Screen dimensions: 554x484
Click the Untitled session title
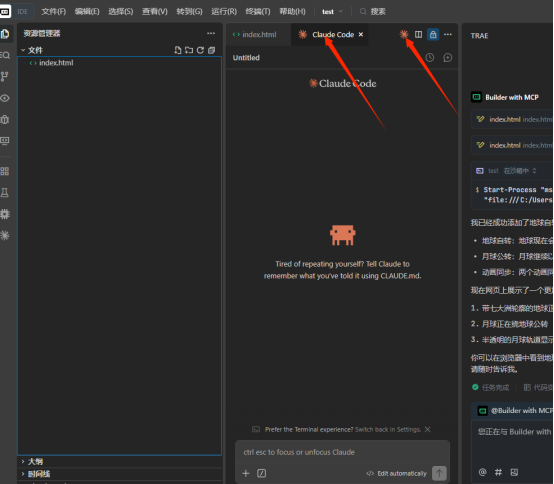[246, 58]
